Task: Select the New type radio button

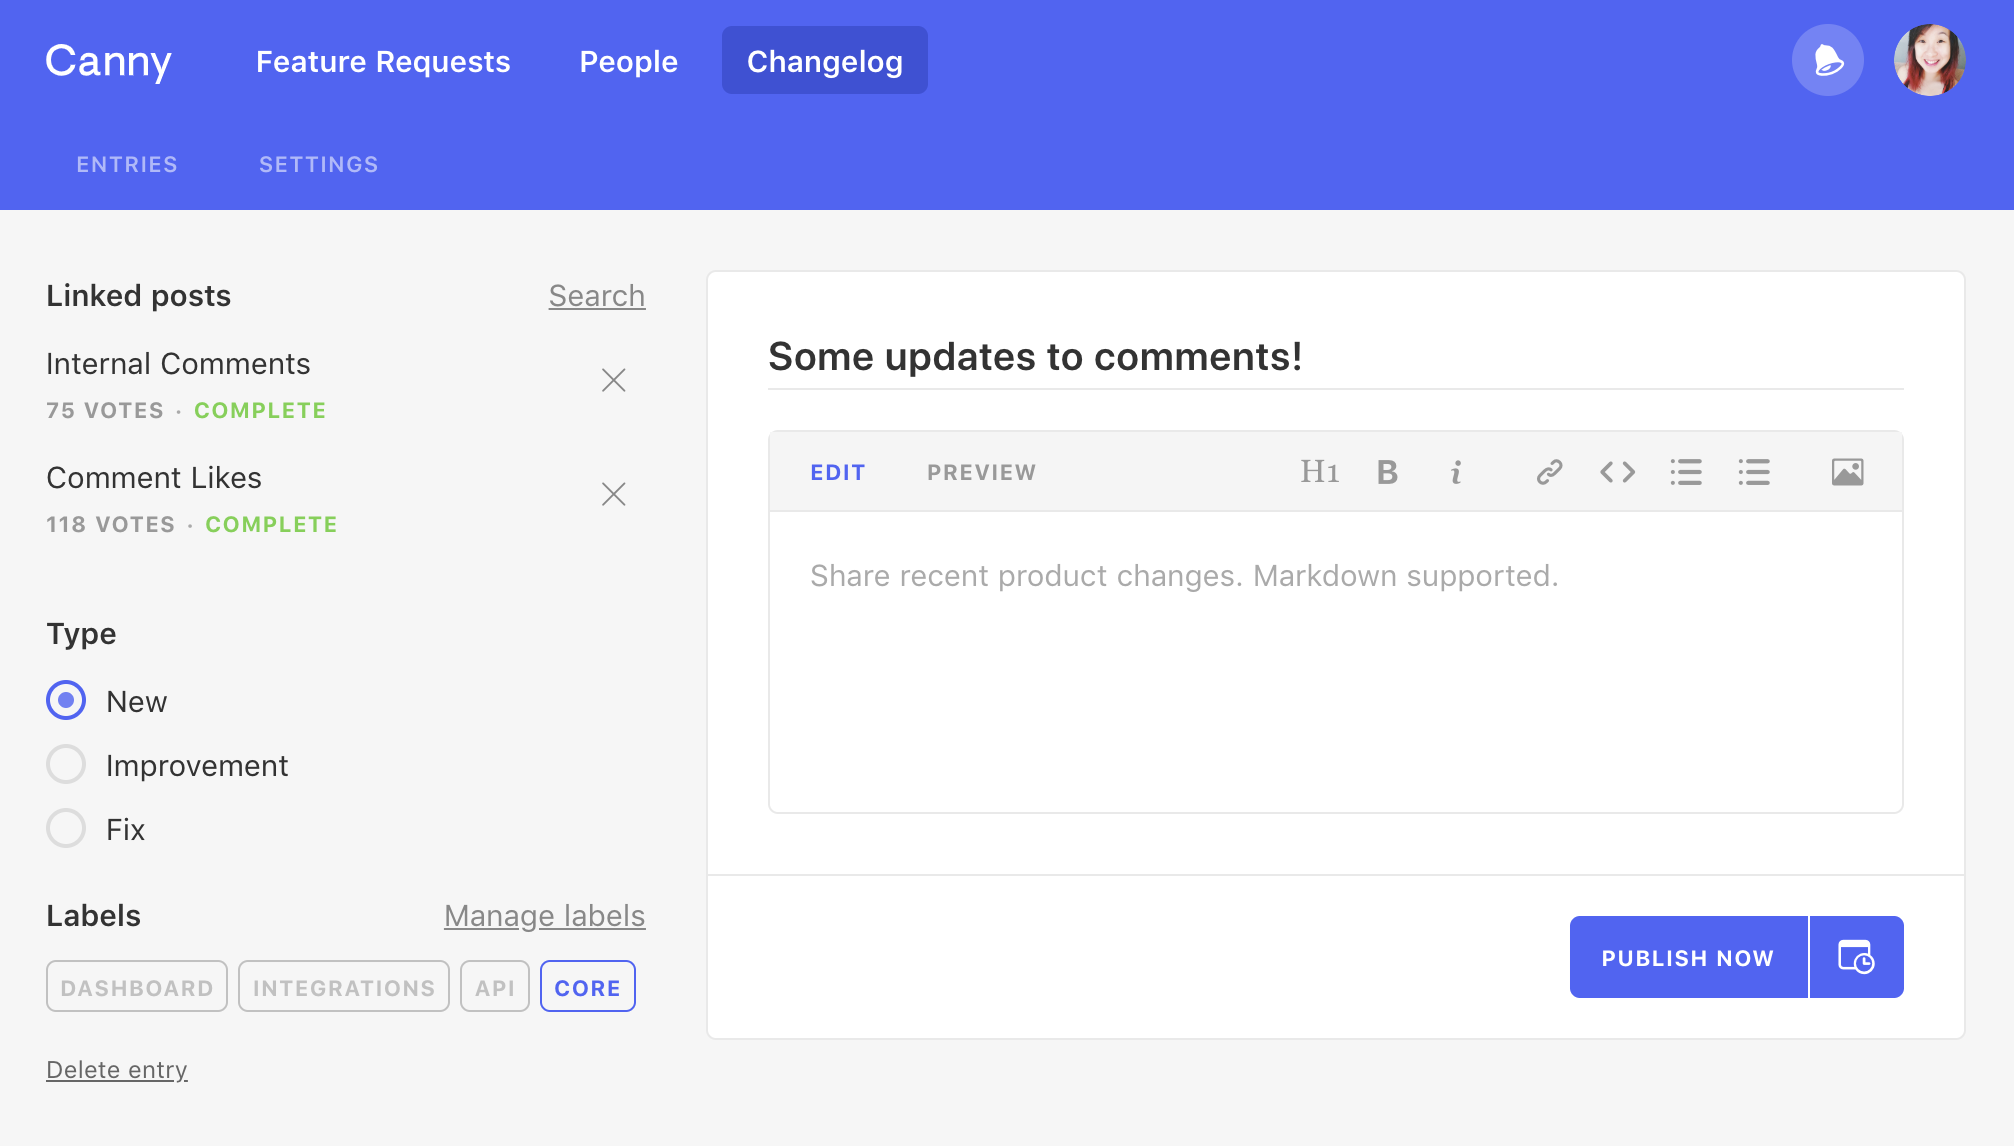Action: coord(66,700)
